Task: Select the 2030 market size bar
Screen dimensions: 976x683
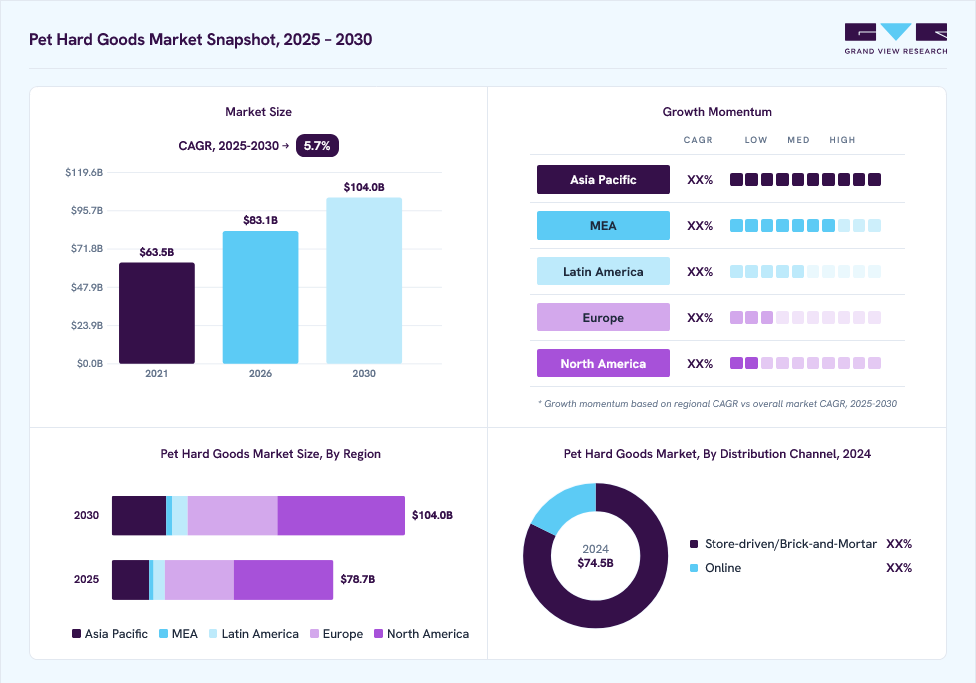Action: tap(364, 281)
